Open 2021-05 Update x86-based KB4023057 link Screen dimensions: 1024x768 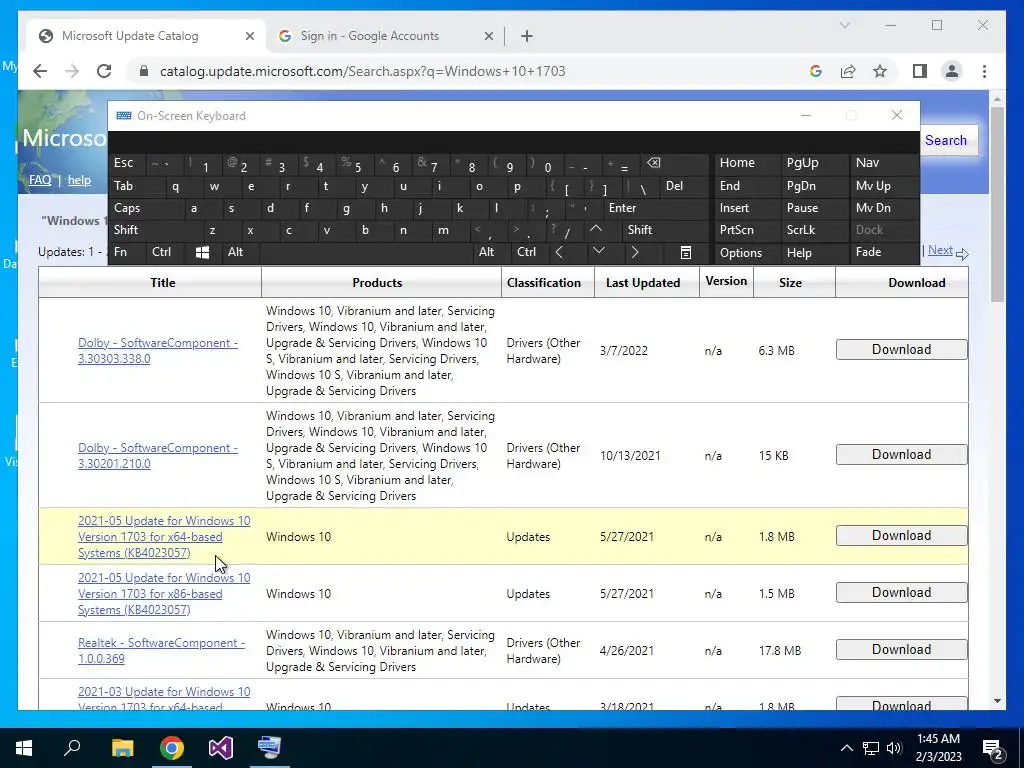point(164,594)
